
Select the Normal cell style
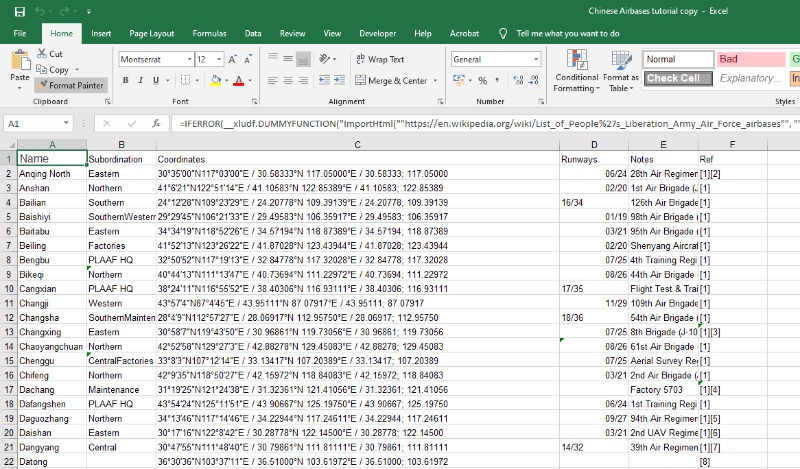678,59
